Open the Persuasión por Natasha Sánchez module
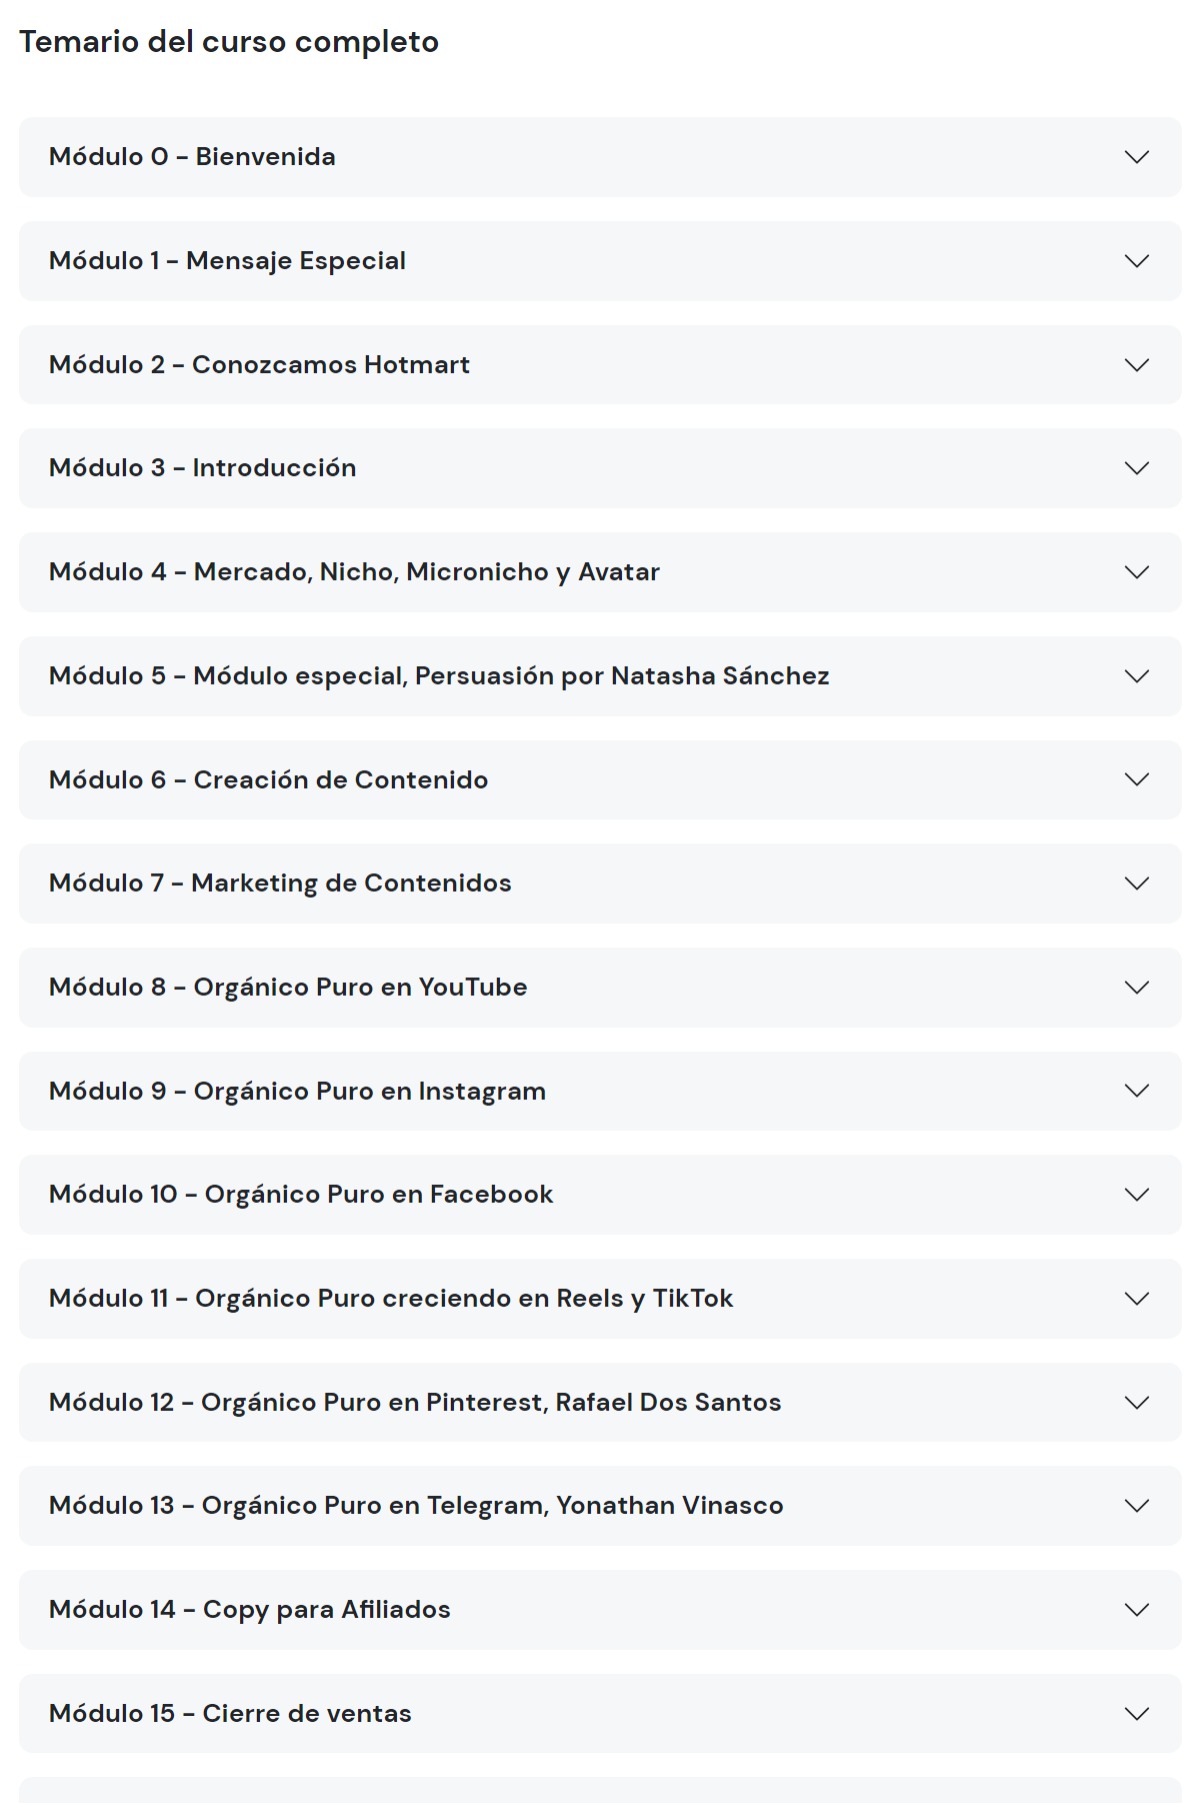The image size is (1191, 1803). coord(439,676)
